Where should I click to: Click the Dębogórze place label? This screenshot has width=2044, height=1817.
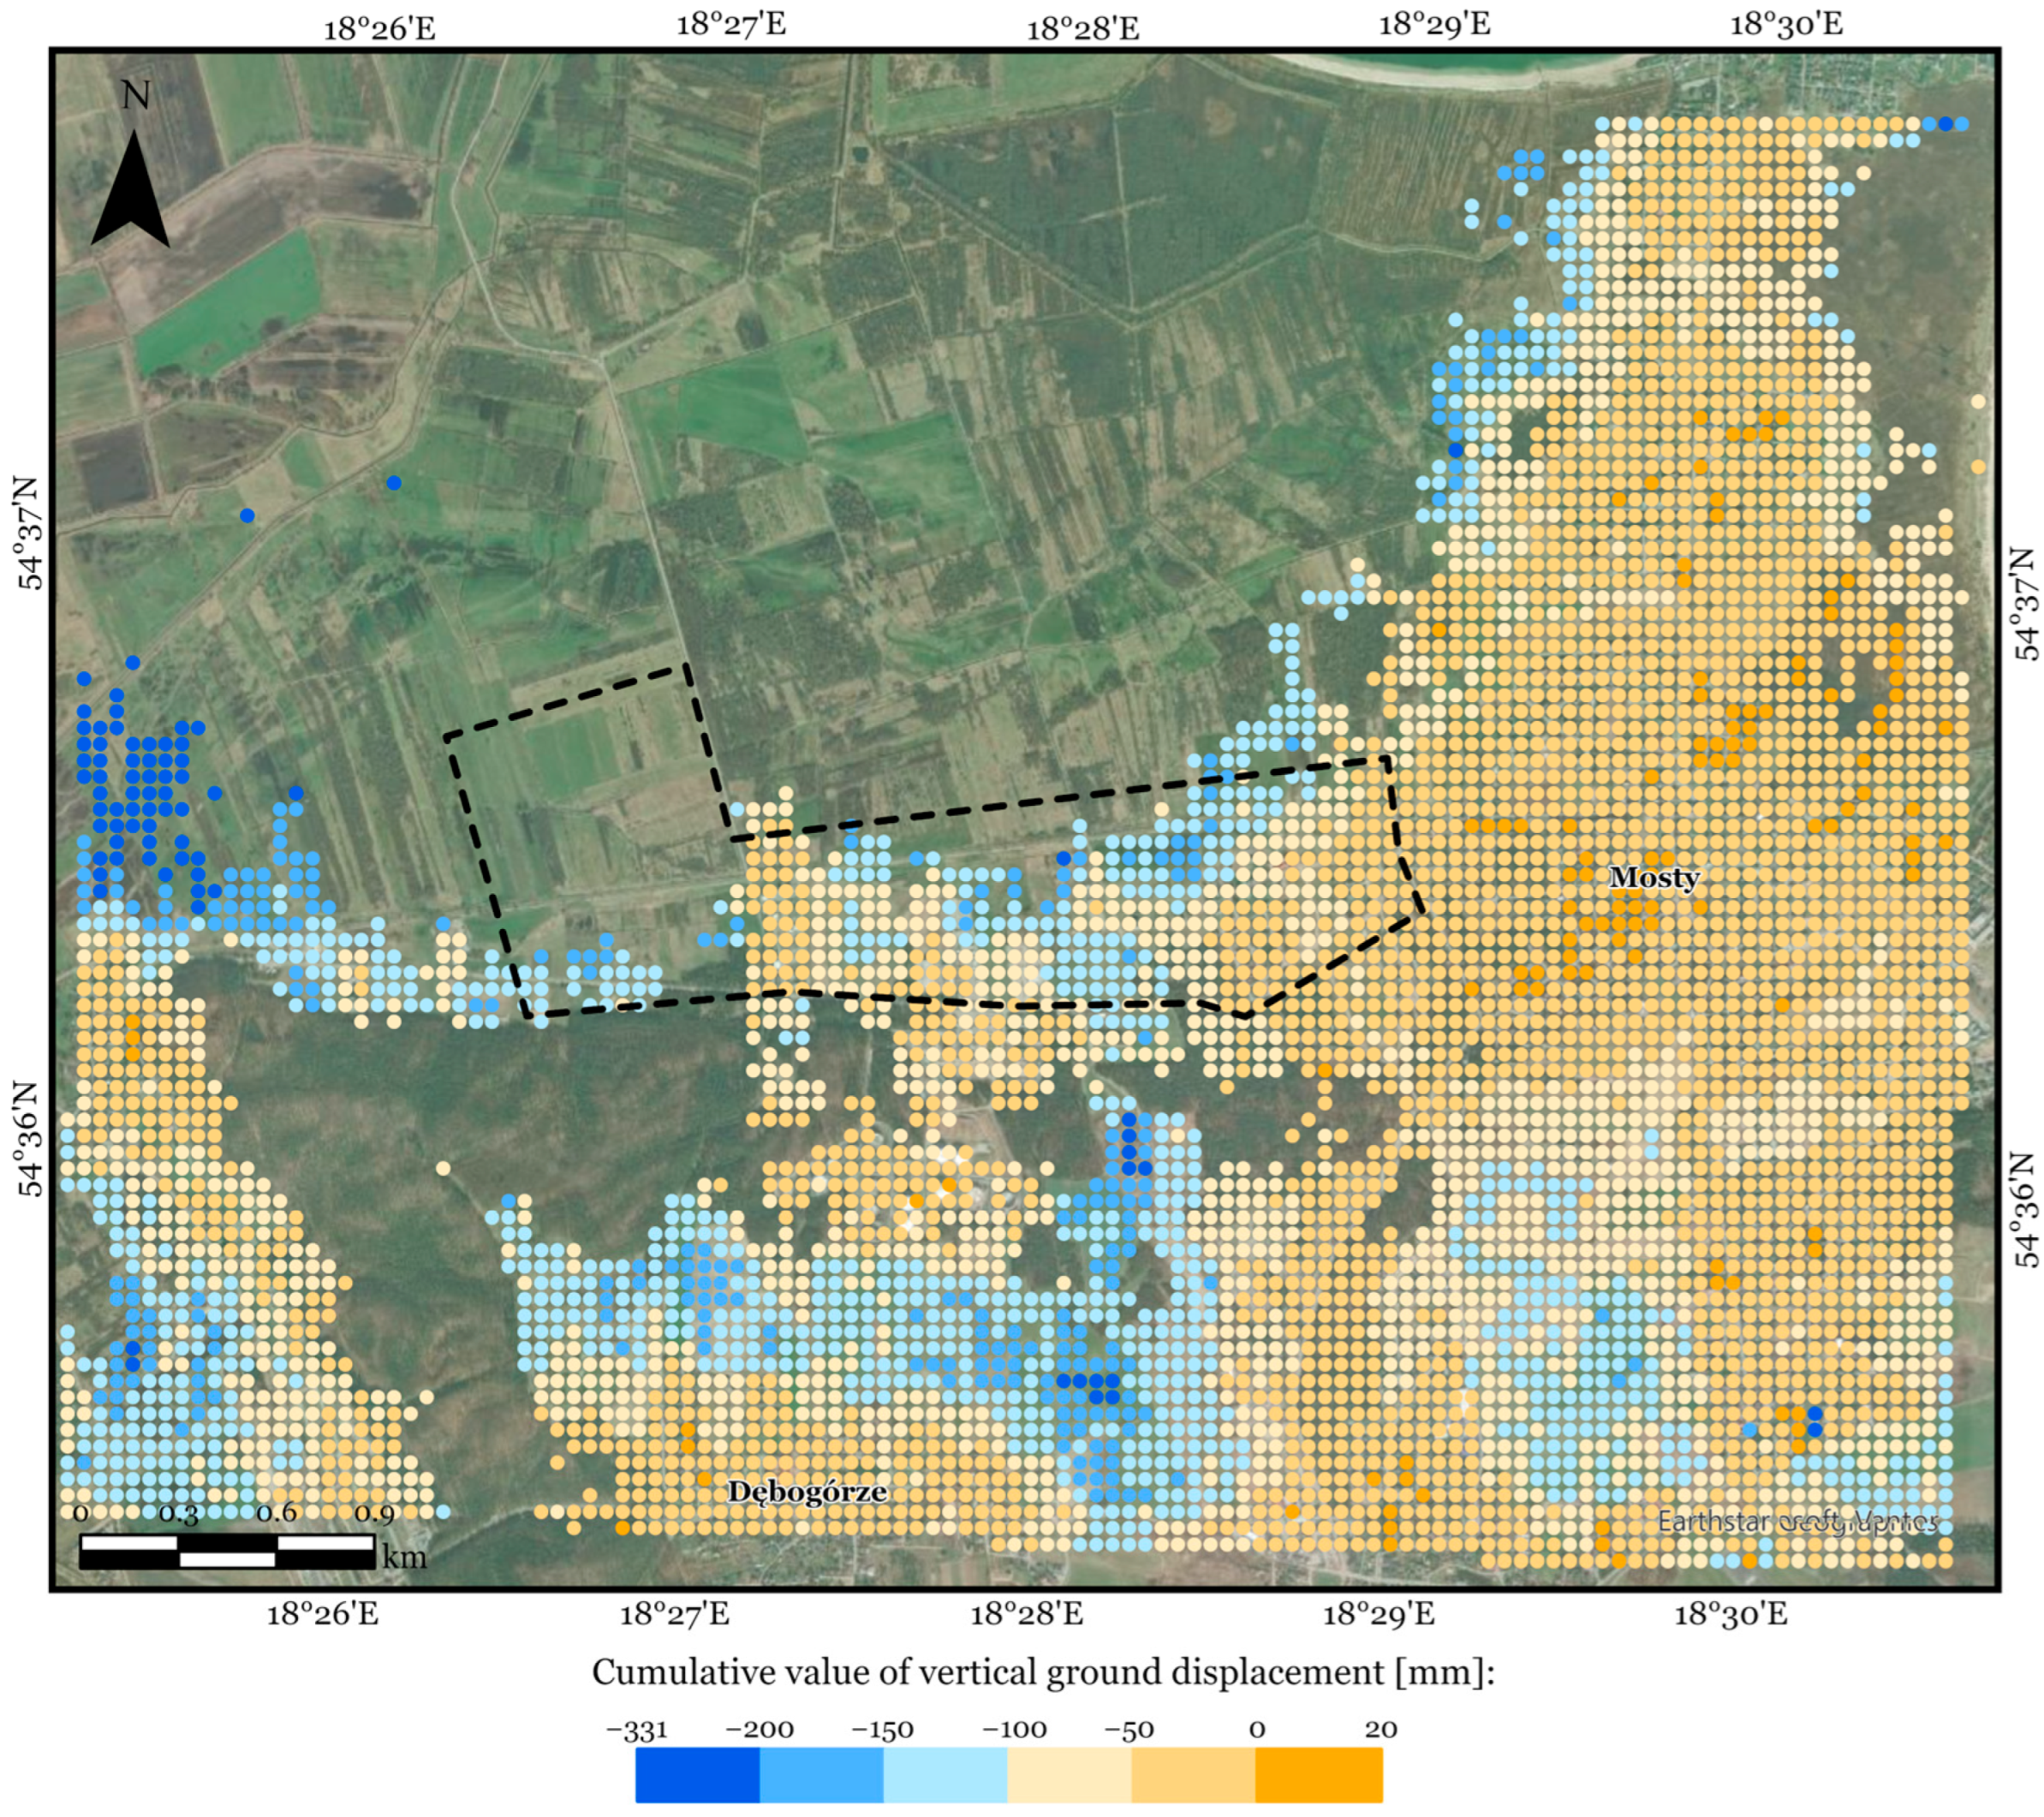tap(807, 1491)
